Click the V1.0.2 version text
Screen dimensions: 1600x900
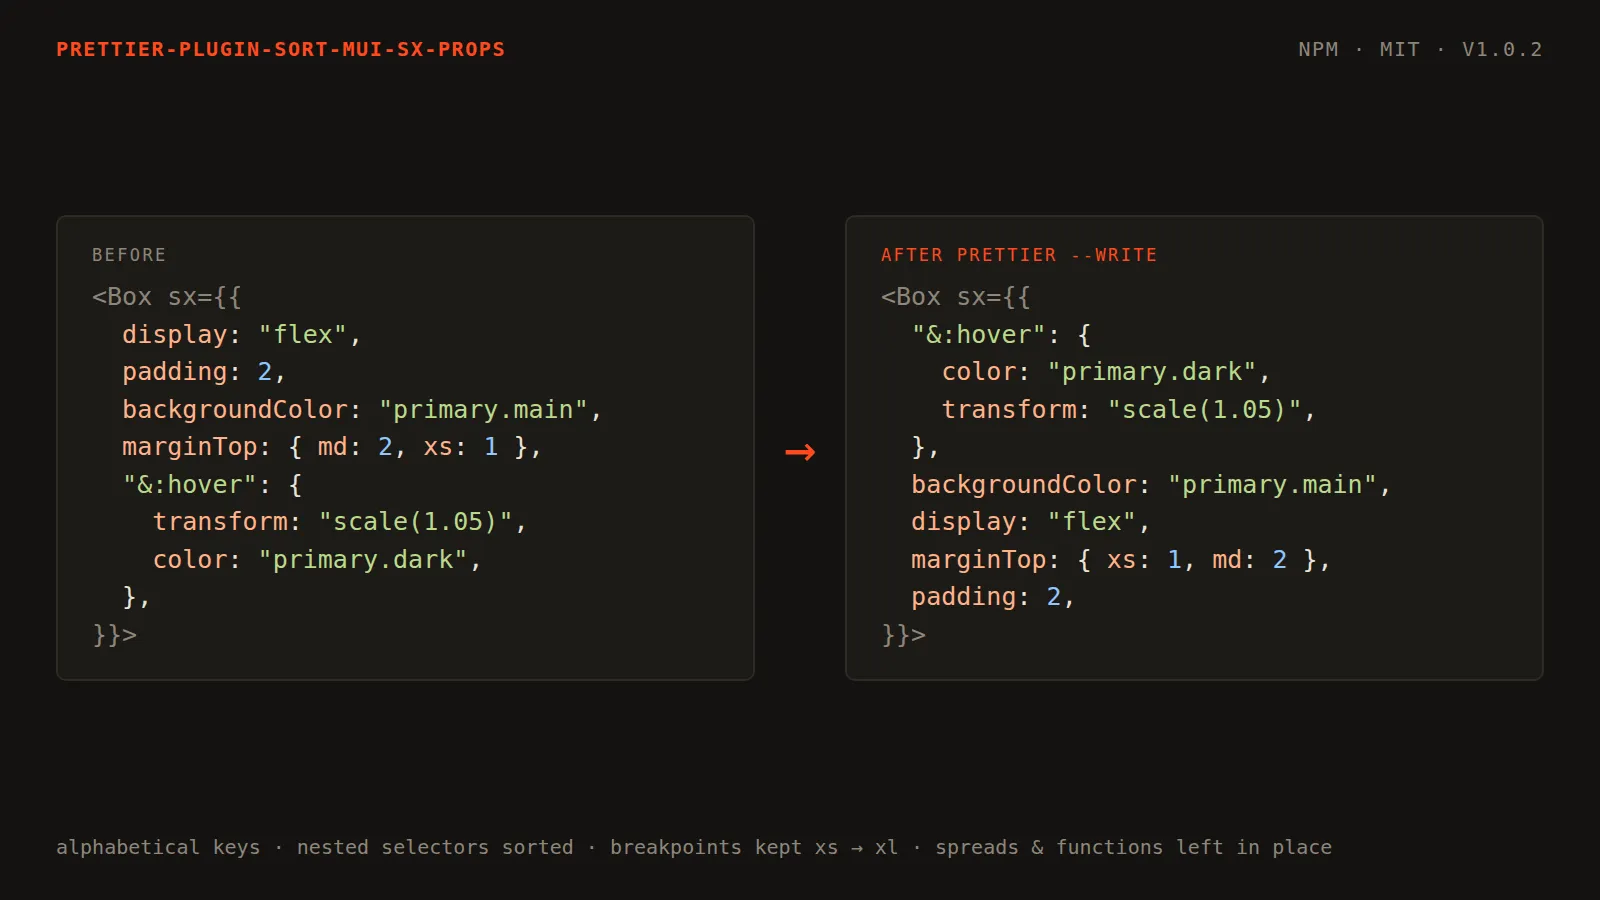pos(1502,49)
